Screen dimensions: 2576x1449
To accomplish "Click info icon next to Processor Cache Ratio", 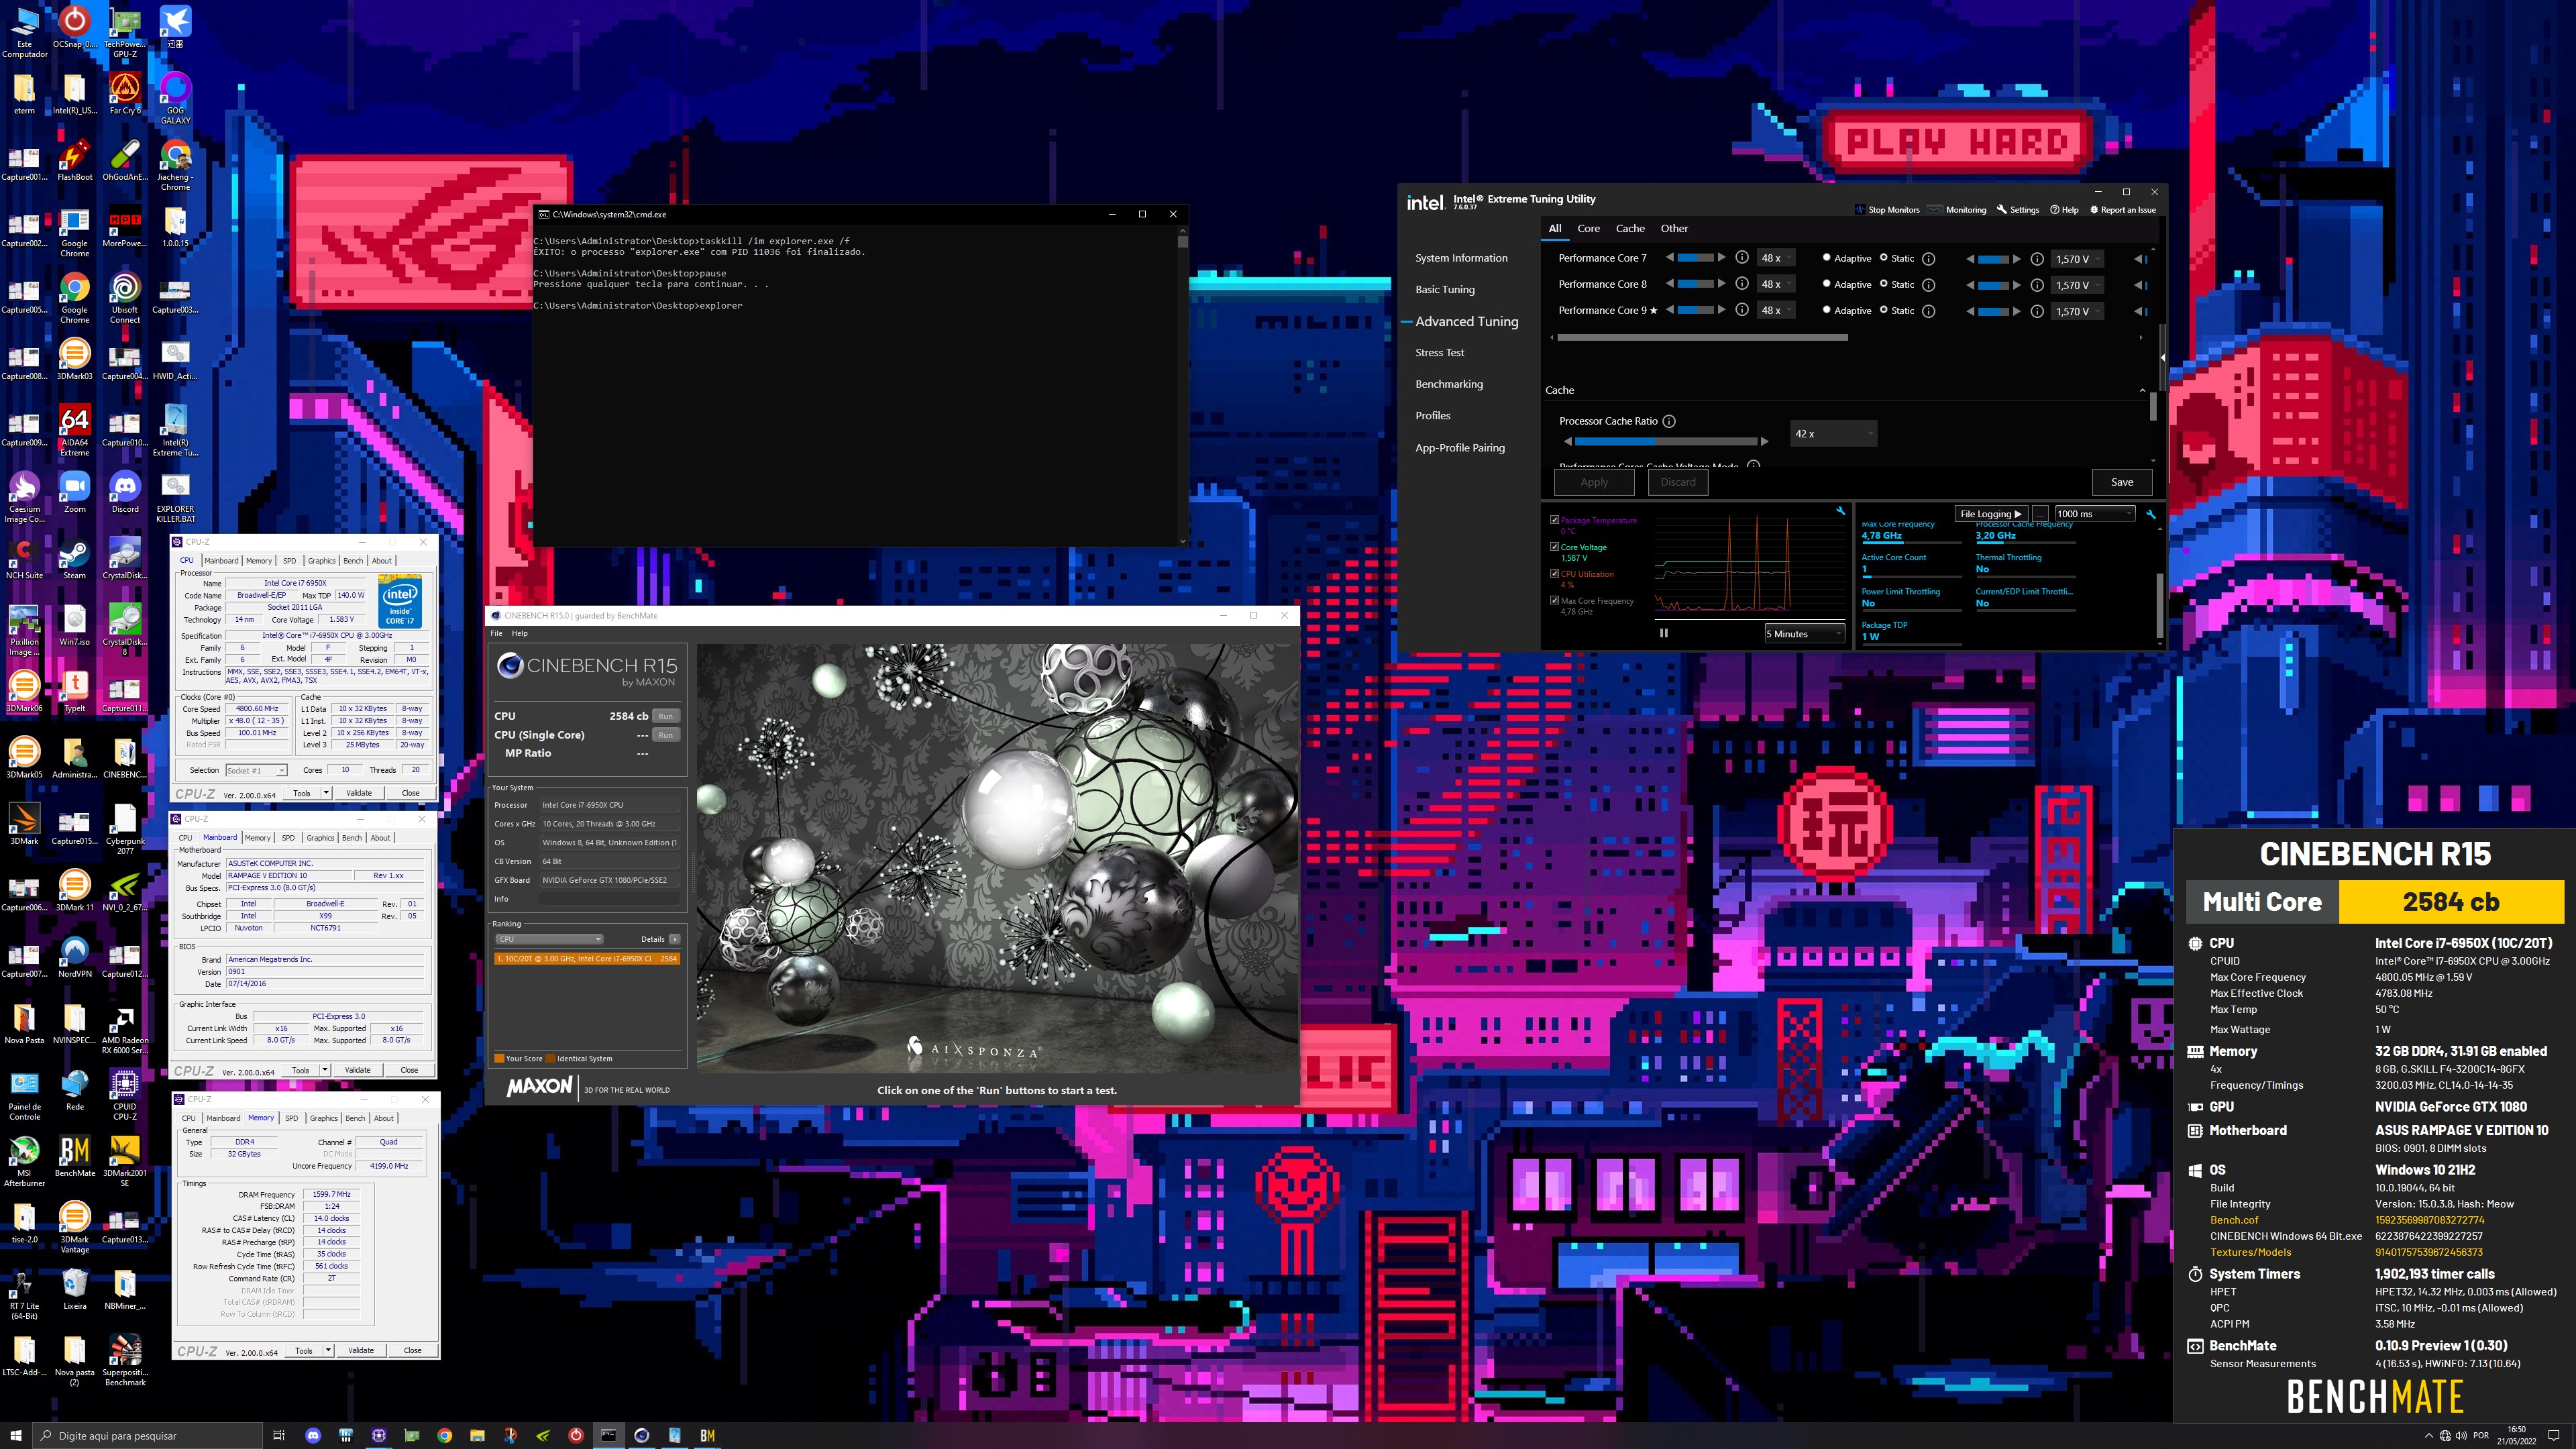I will point(1669,421).
